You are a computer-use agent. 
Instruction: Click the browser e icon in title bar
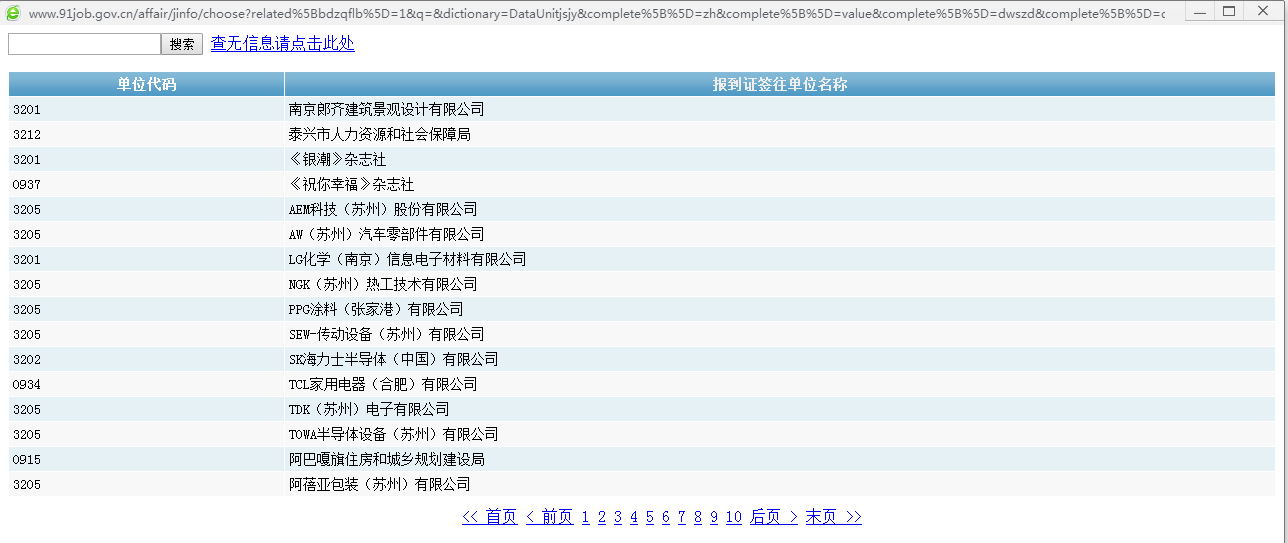pos(13,13)
